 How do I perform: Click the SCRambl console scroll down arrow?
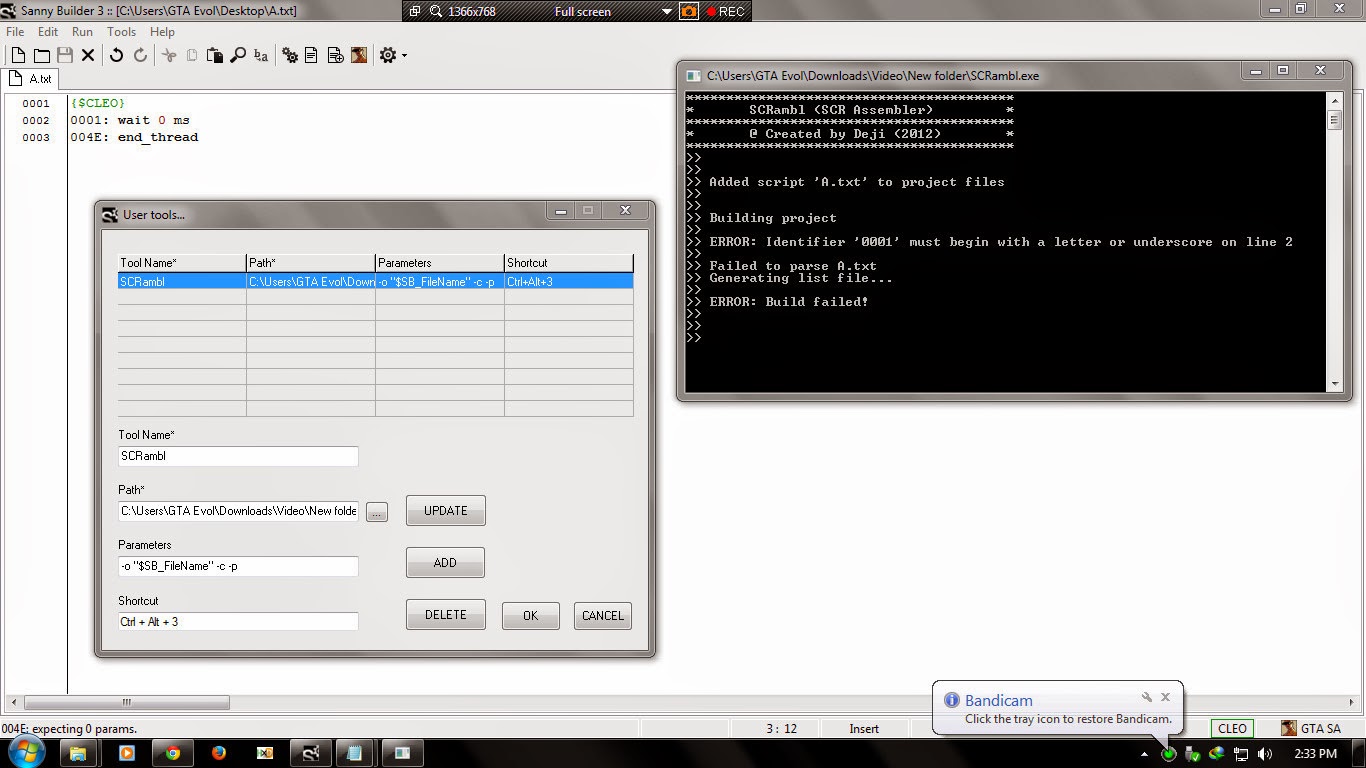click(x=1334, y=384)
